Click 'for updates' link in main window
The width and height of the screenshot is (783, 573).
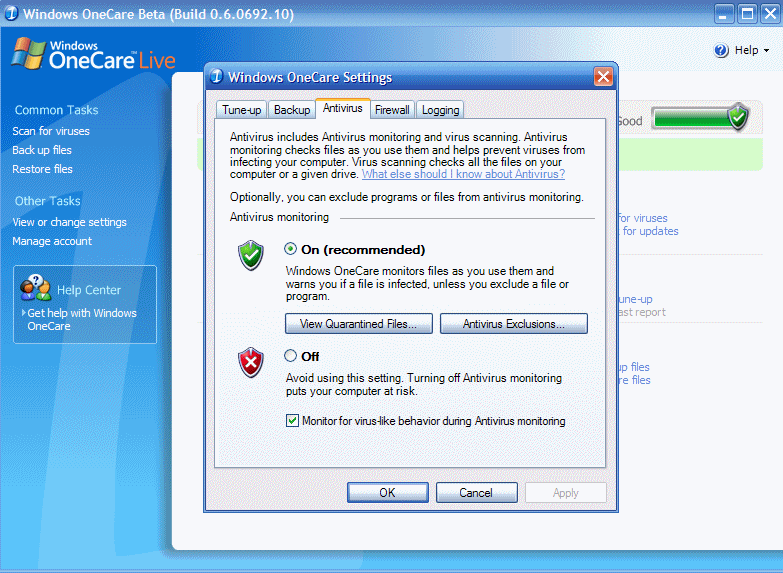(651, 231)
